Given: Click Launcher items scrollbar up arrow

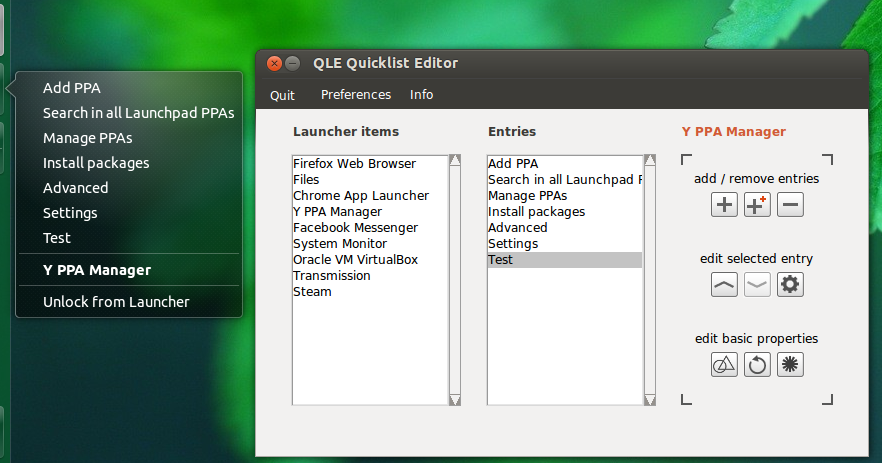Looking at the screenshot, I should [455, 160].
